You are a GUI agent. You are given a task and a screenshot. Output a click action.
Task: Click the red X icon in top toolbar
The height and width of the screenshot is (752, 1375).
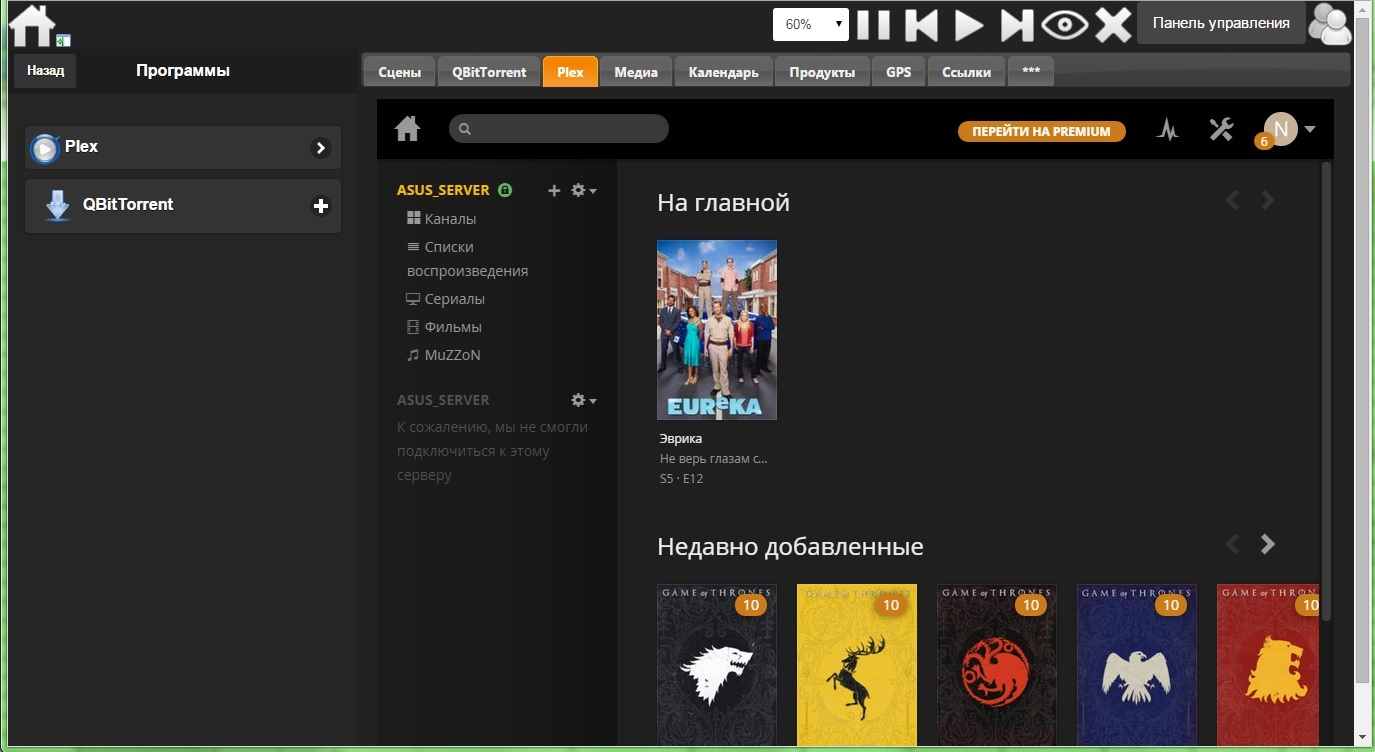pos(1113,23)
